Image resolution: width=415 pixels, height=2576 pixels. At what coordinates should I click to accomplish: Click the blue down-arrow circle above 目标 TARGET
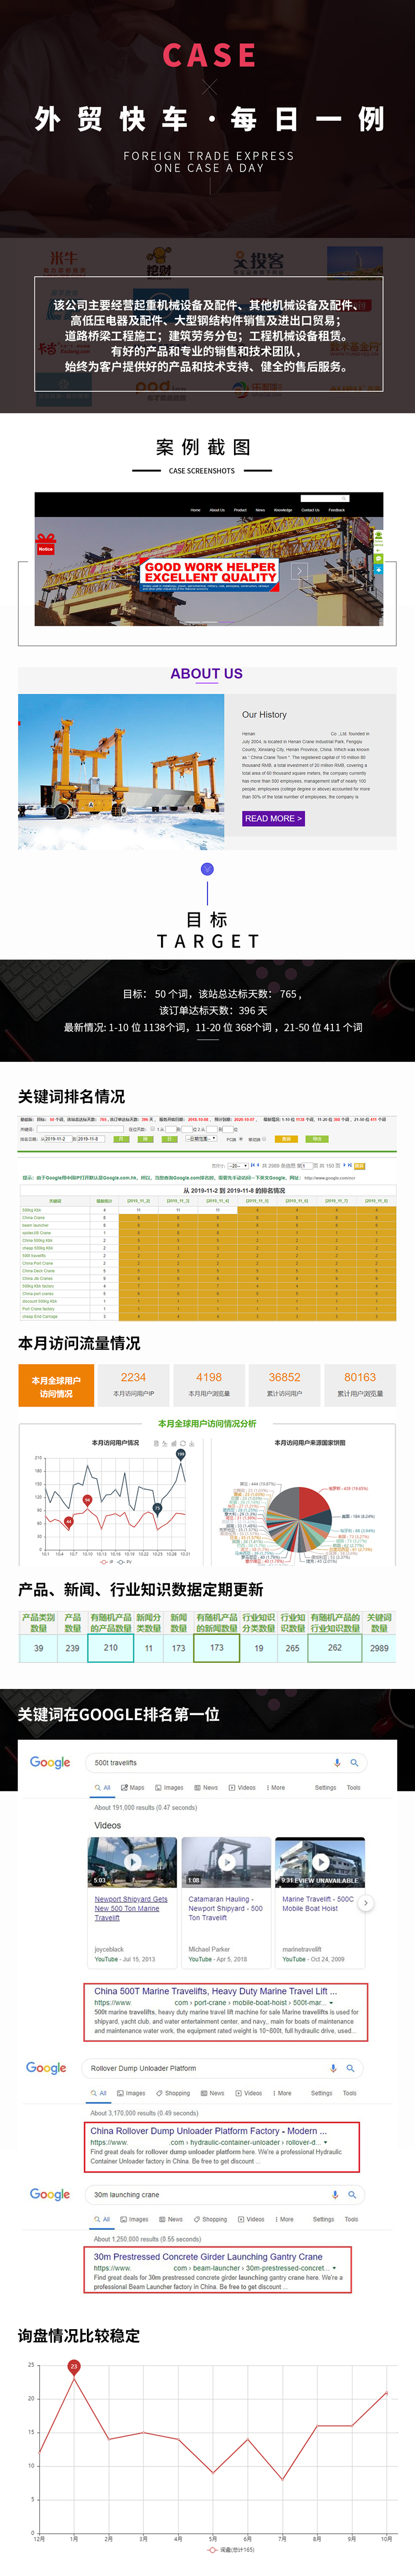(207, 869)
